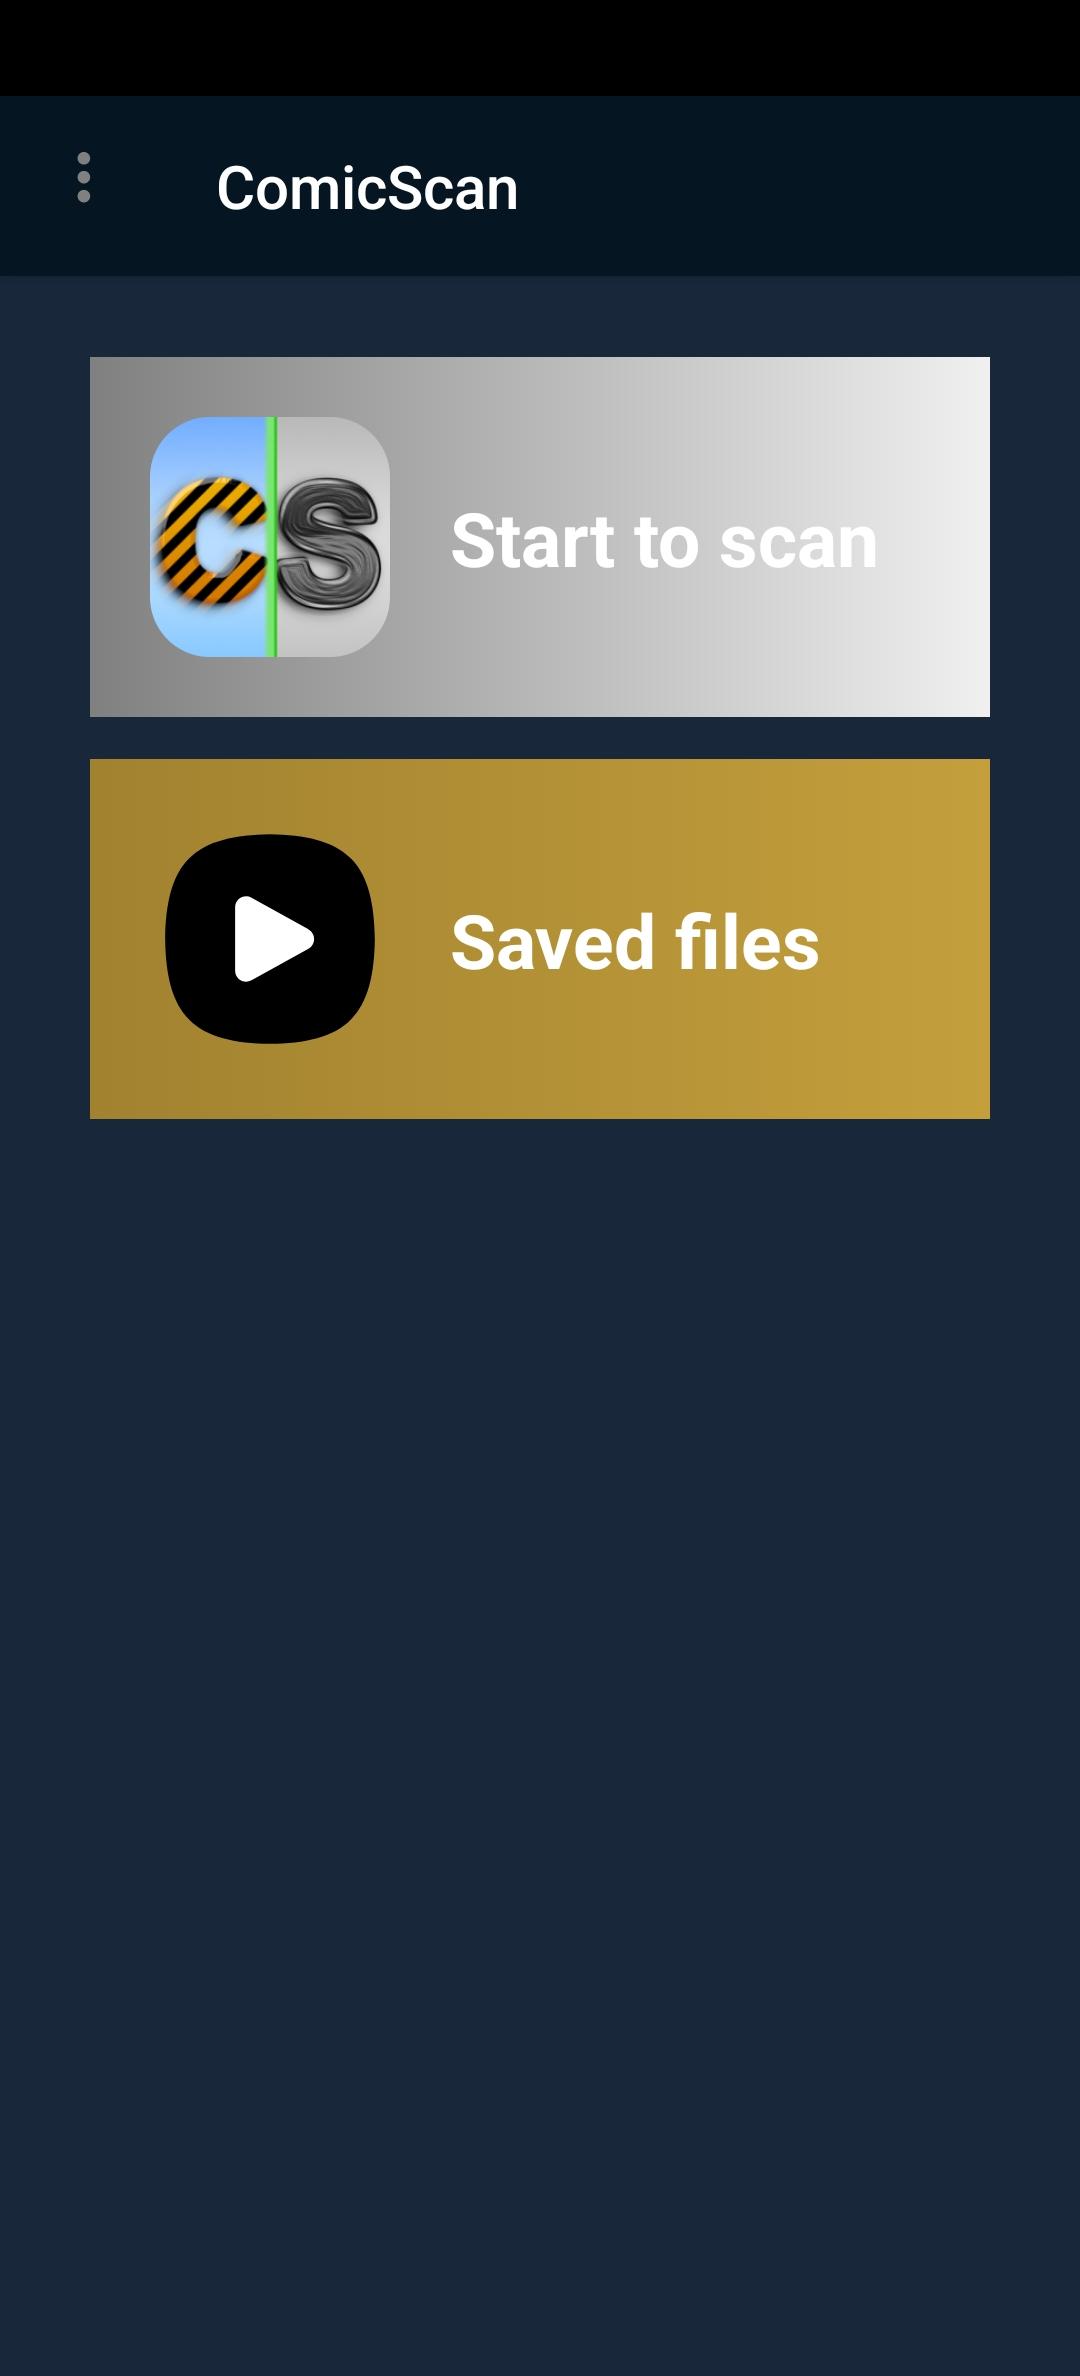Image resolution: width=1080 pixels, height=2376 pixels.
Task: View saved files via play icon tile
Action: click(x=540, y=939)
